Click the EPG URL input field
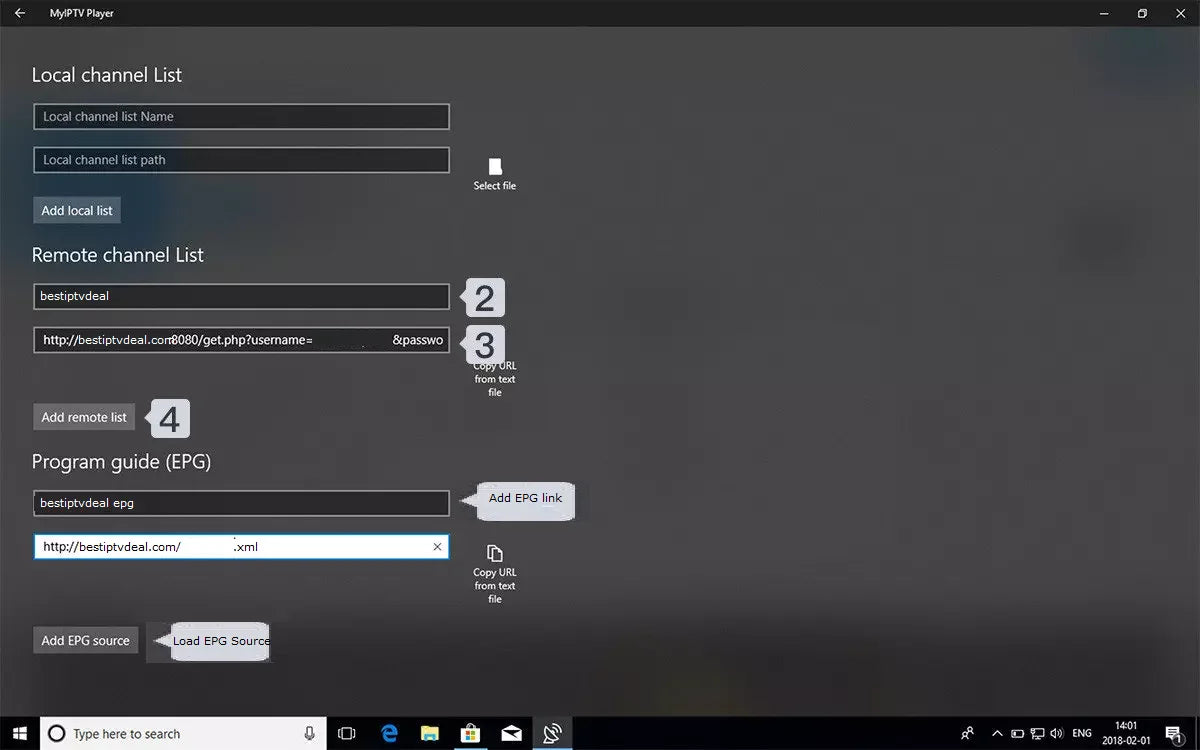 tap(241, 547)
